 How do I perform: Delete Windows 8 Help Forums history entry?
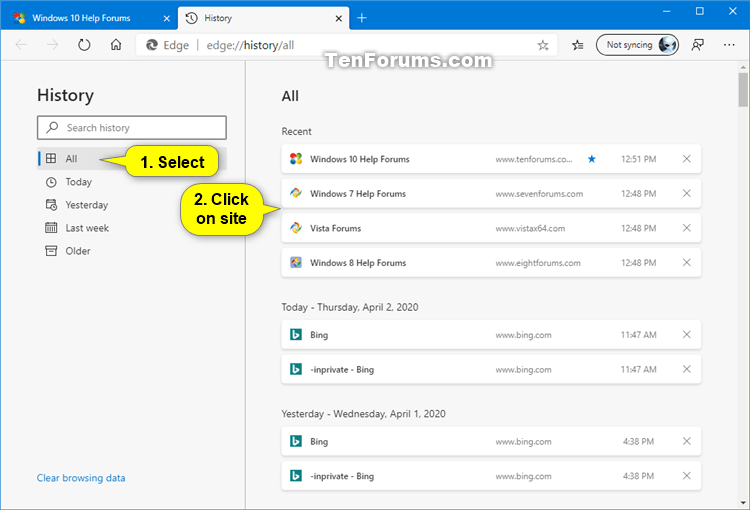(x=686, y=263)
